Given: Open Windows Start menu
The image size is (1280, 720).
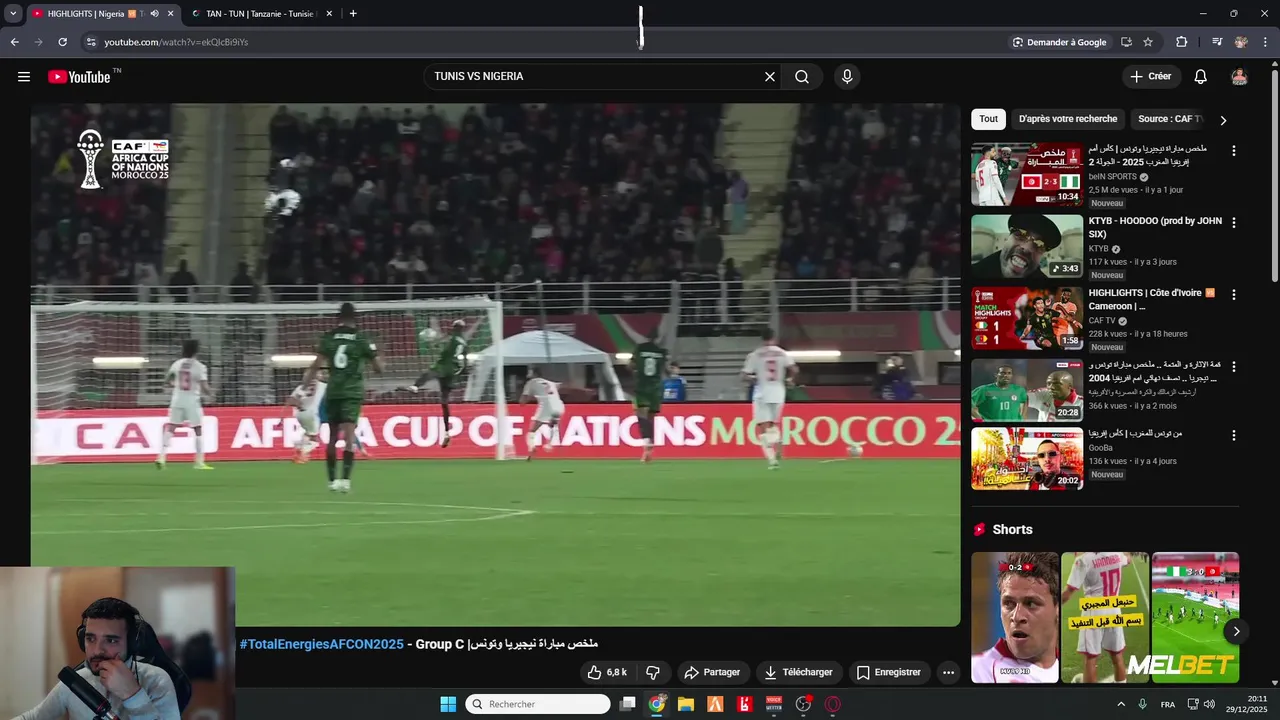Looking at the screenshot, I should point(448,704).
